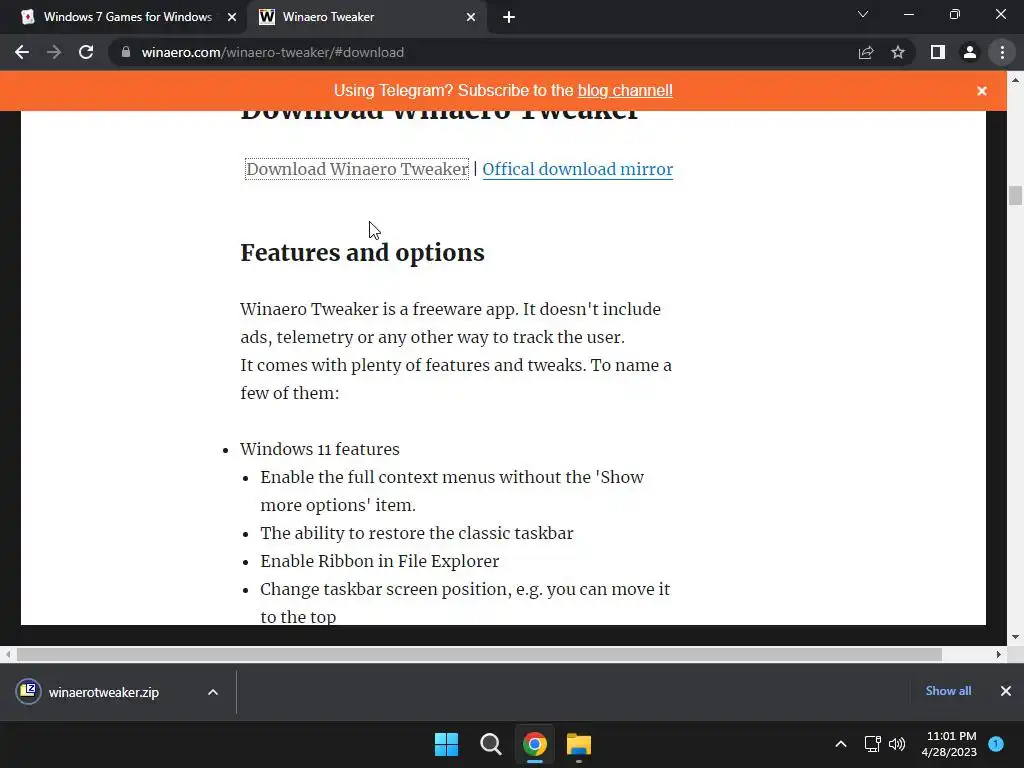Click the vertical scrollbar up arrow

click(x=1015, y=80)
